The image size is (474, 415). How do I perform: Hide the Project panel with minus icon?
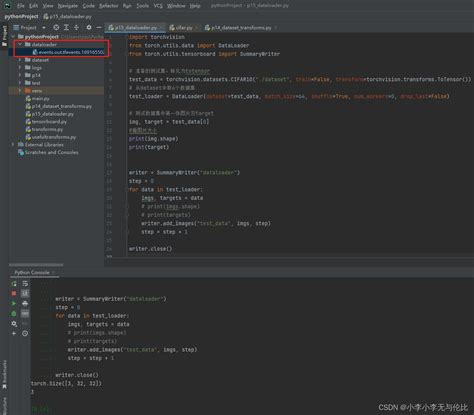click(x=99, y=27)
